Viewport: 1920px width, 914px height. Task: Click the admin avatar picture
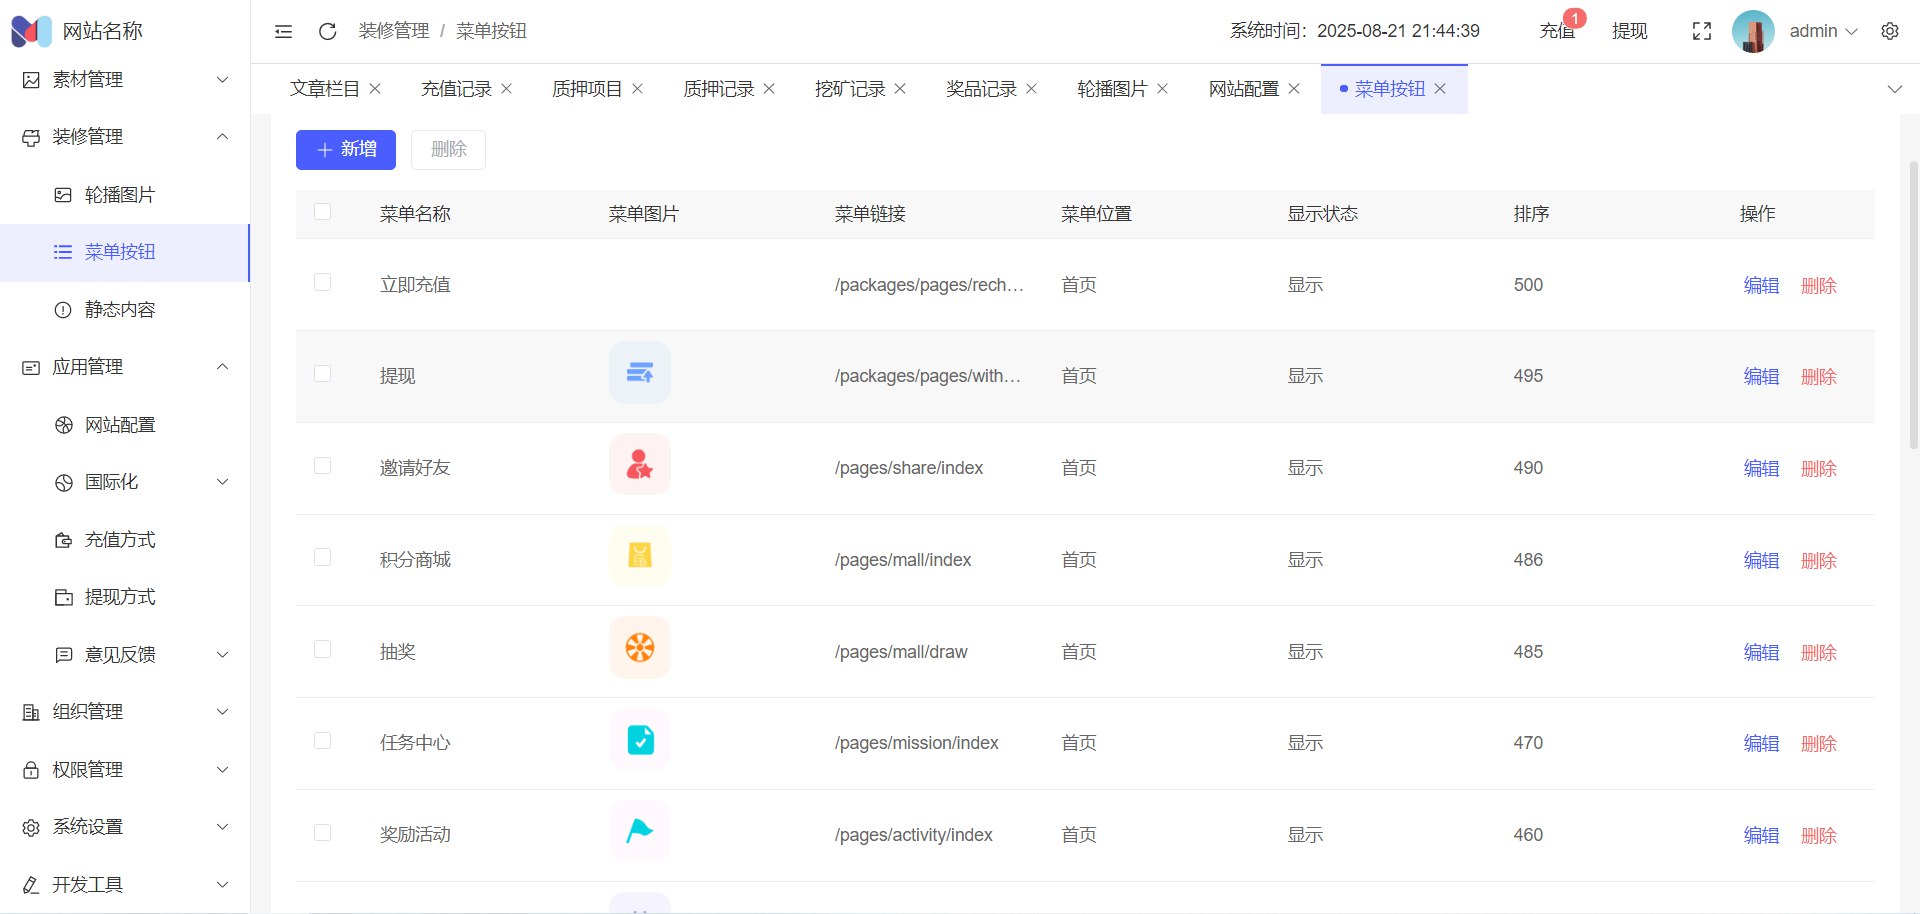tap(1752, 31)
